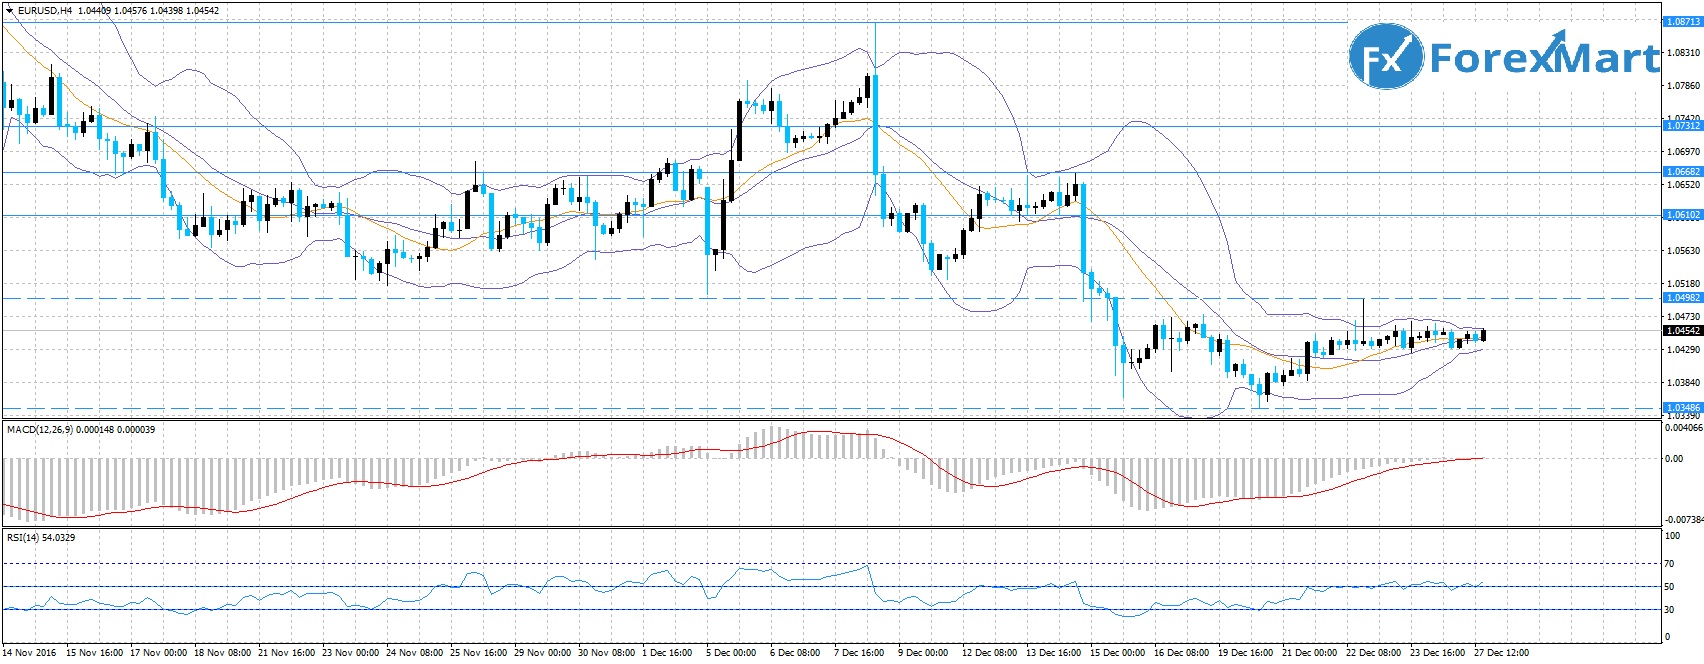Click the RSI scale value 70
Viewport: 1704px width, 664px height.
coord(1670,565)
